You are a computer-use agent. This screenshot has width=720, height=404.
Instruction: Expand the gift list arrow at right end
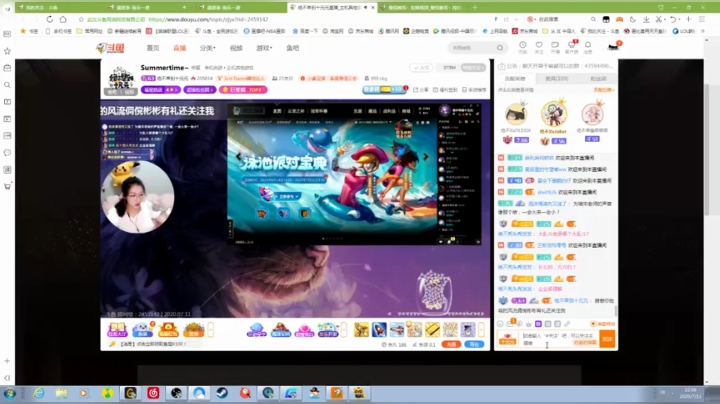coord(481,329)
